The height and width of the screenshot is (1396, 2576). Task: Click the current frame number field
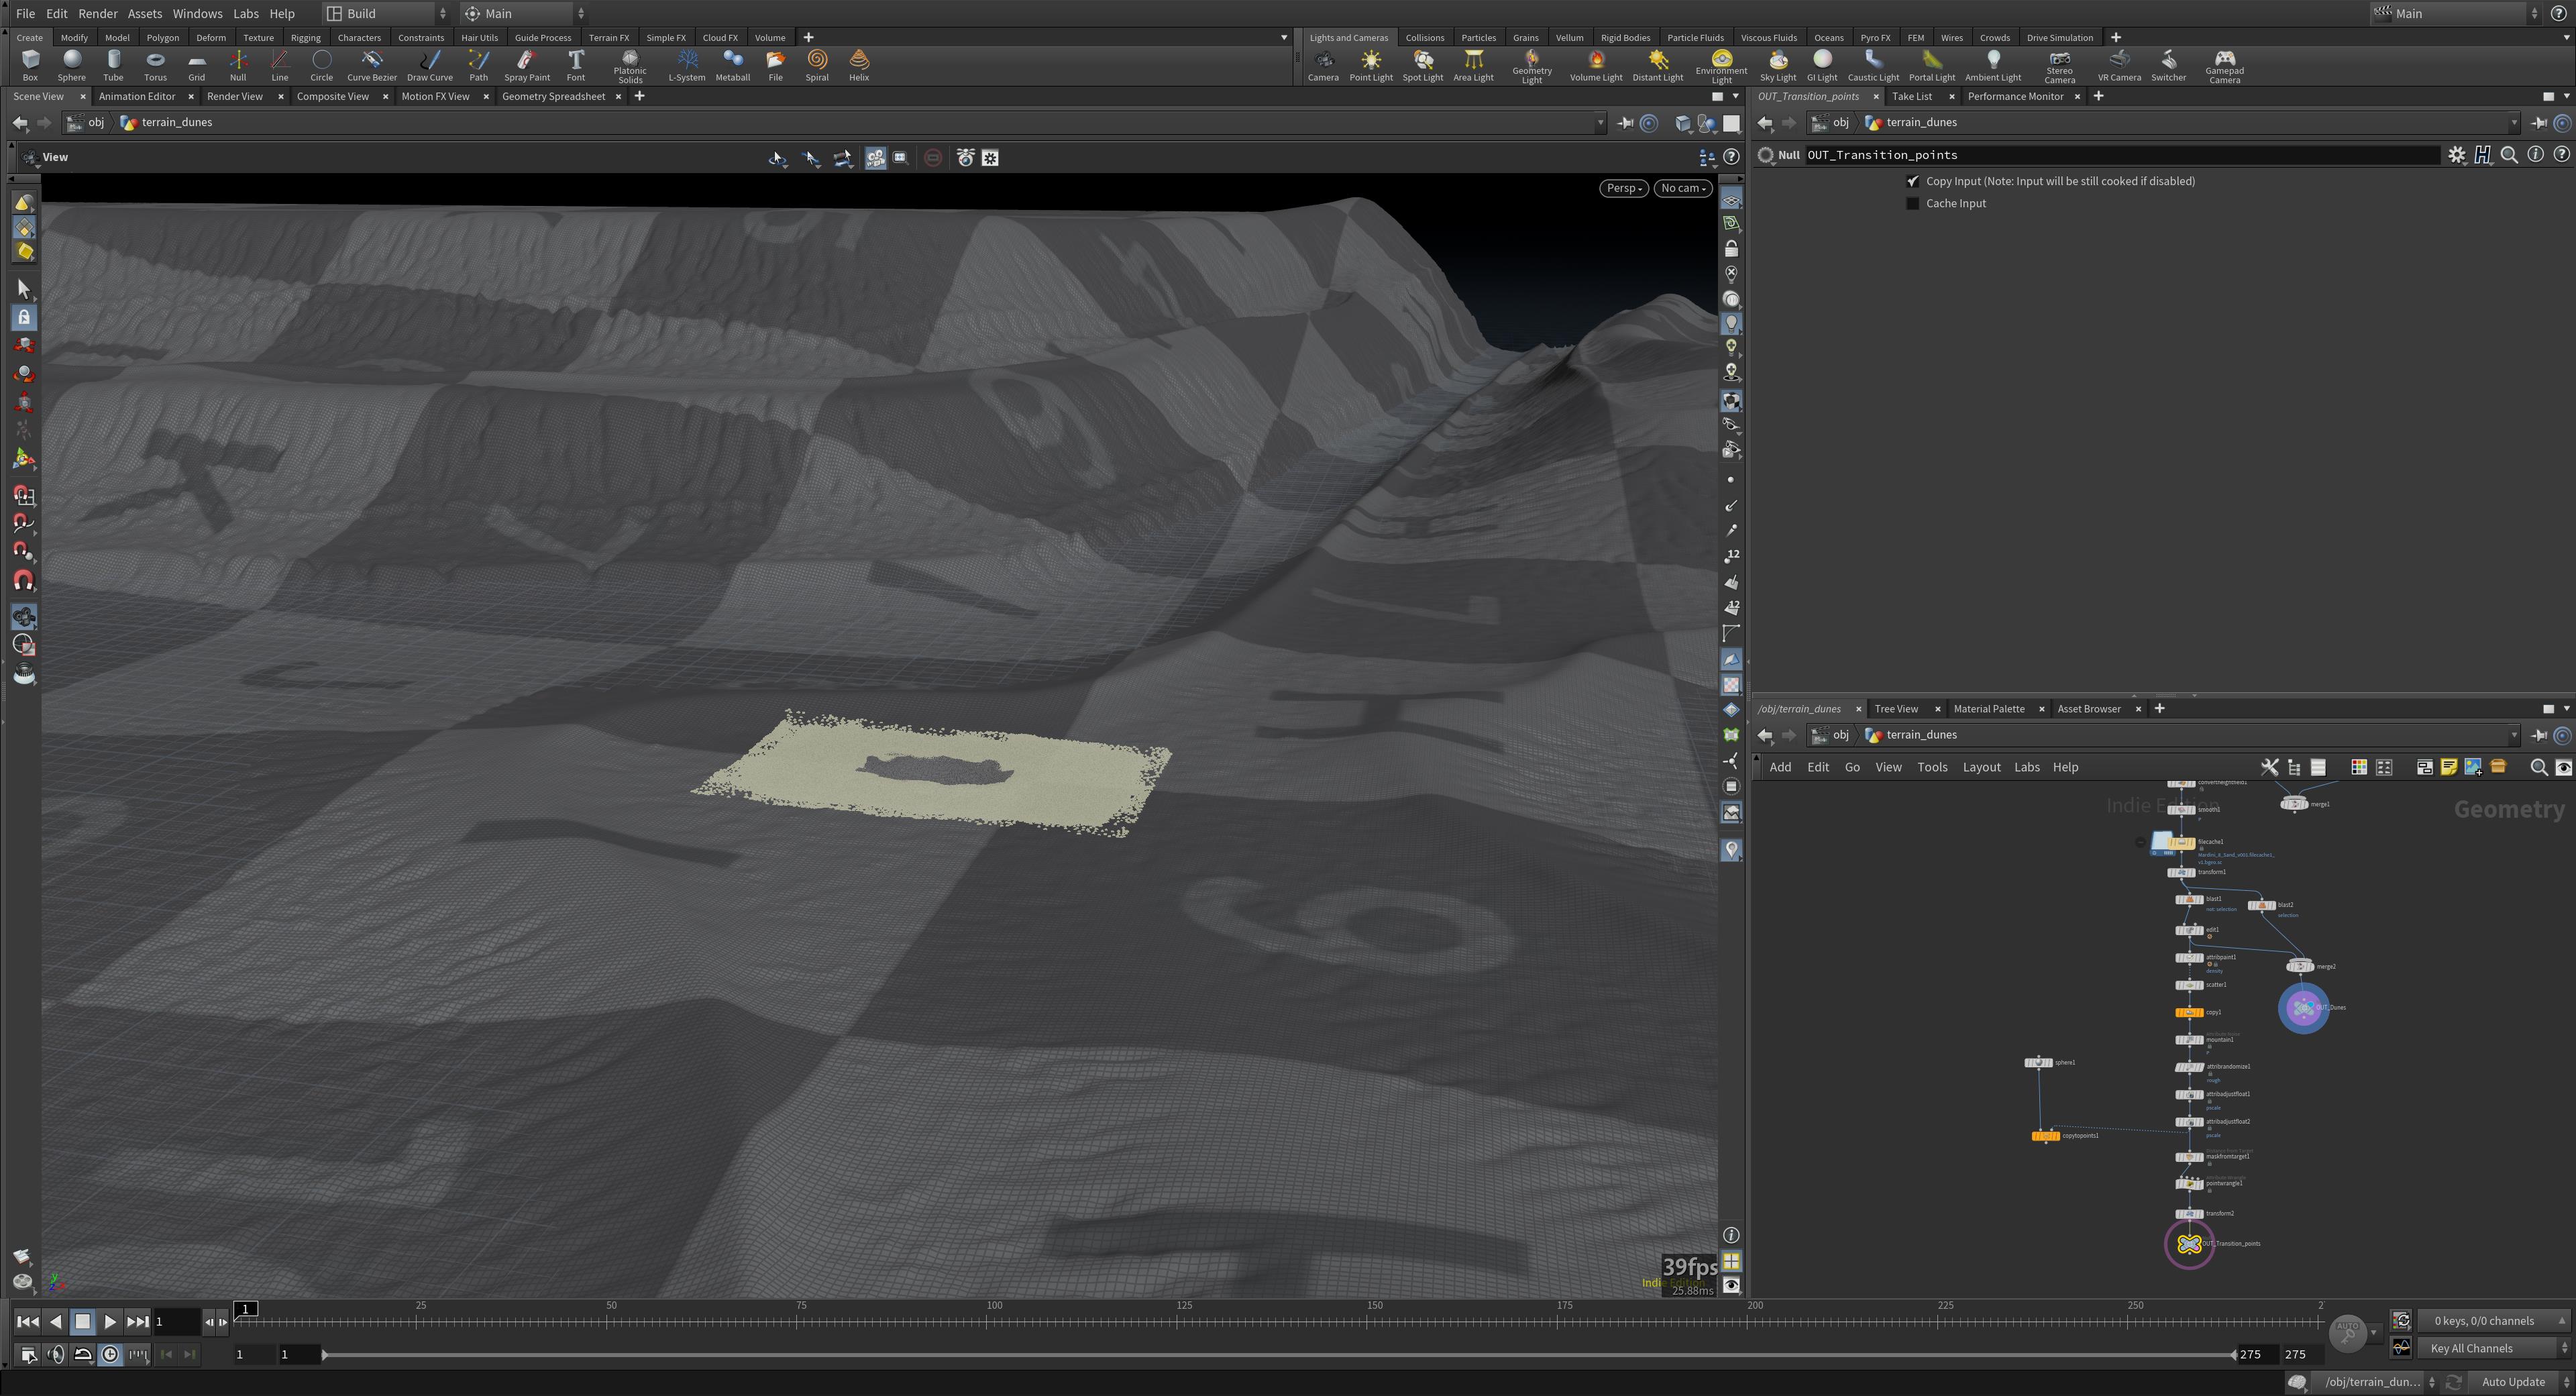pyautogui.click(x=176, y=1322)
